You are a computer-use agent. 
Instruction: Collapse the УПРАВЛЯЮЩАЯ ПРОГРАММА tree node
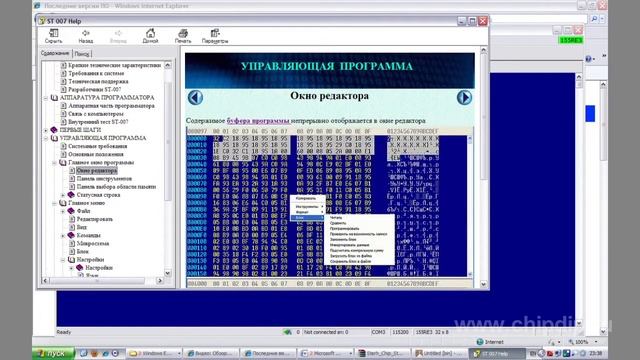(x=46, y=138)
